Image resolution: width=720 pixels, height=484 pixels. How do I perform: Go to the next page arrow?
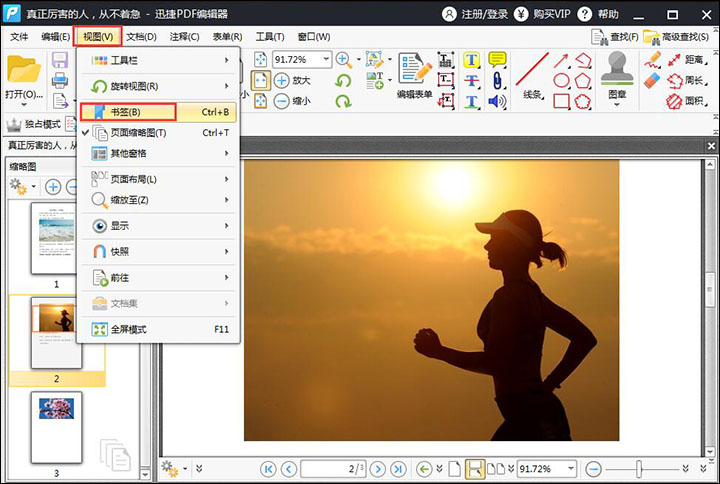[x=377, y=468]
